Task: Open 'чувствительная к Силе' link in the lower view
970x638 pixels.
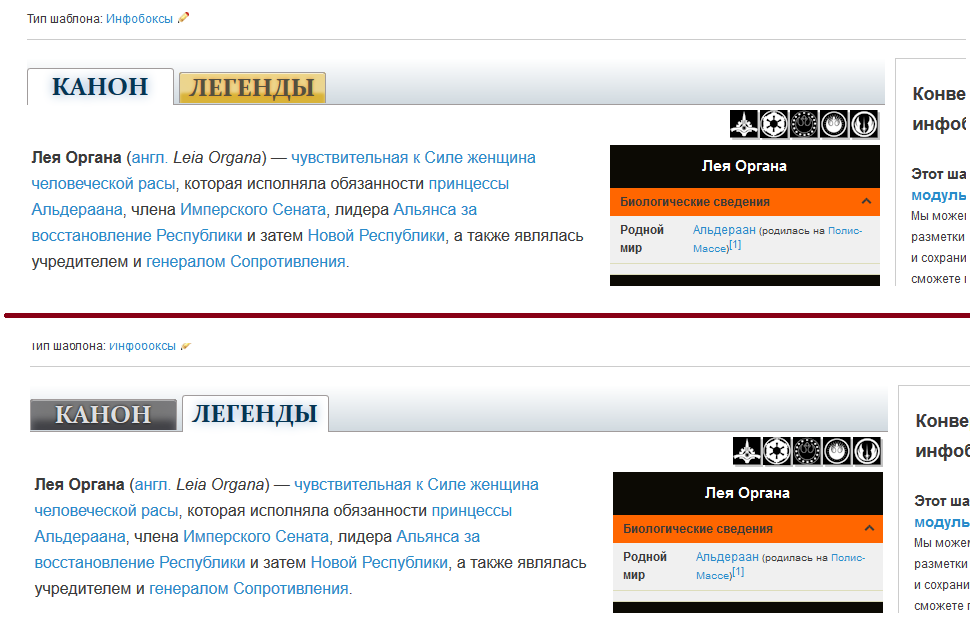Action: coord(379,485)
